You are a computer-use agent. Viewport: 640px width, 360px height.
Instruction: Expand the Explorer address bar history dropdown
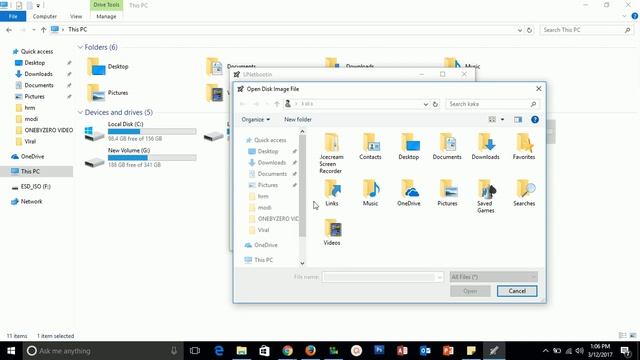[520, 30]
